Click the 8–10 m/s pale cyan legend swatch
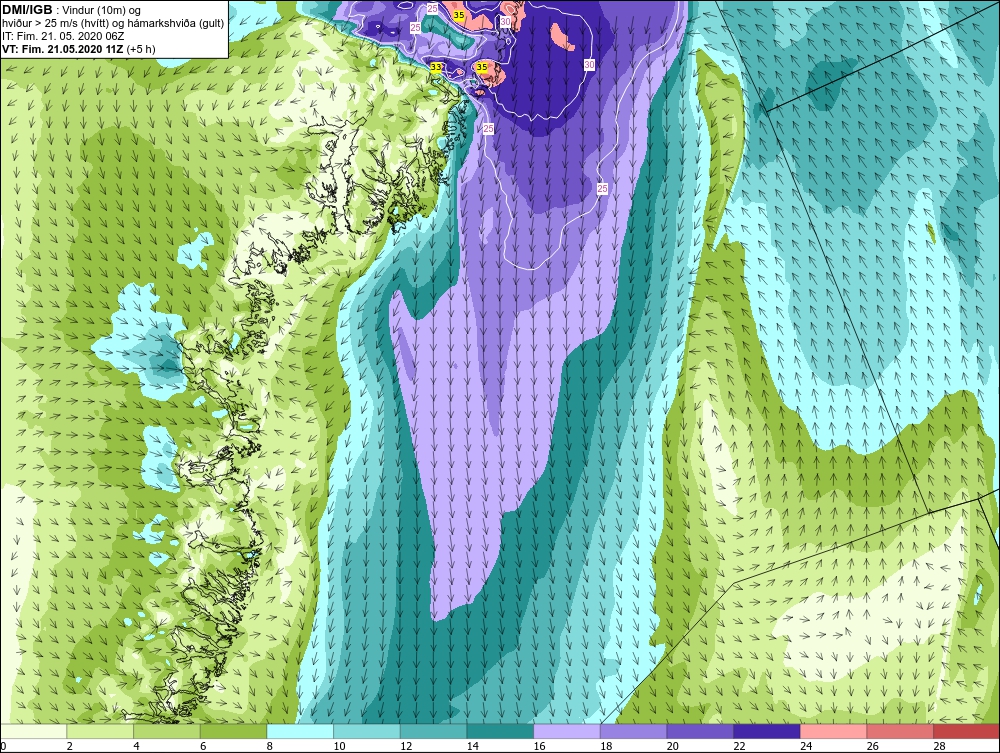 click(x=300, y=731)
